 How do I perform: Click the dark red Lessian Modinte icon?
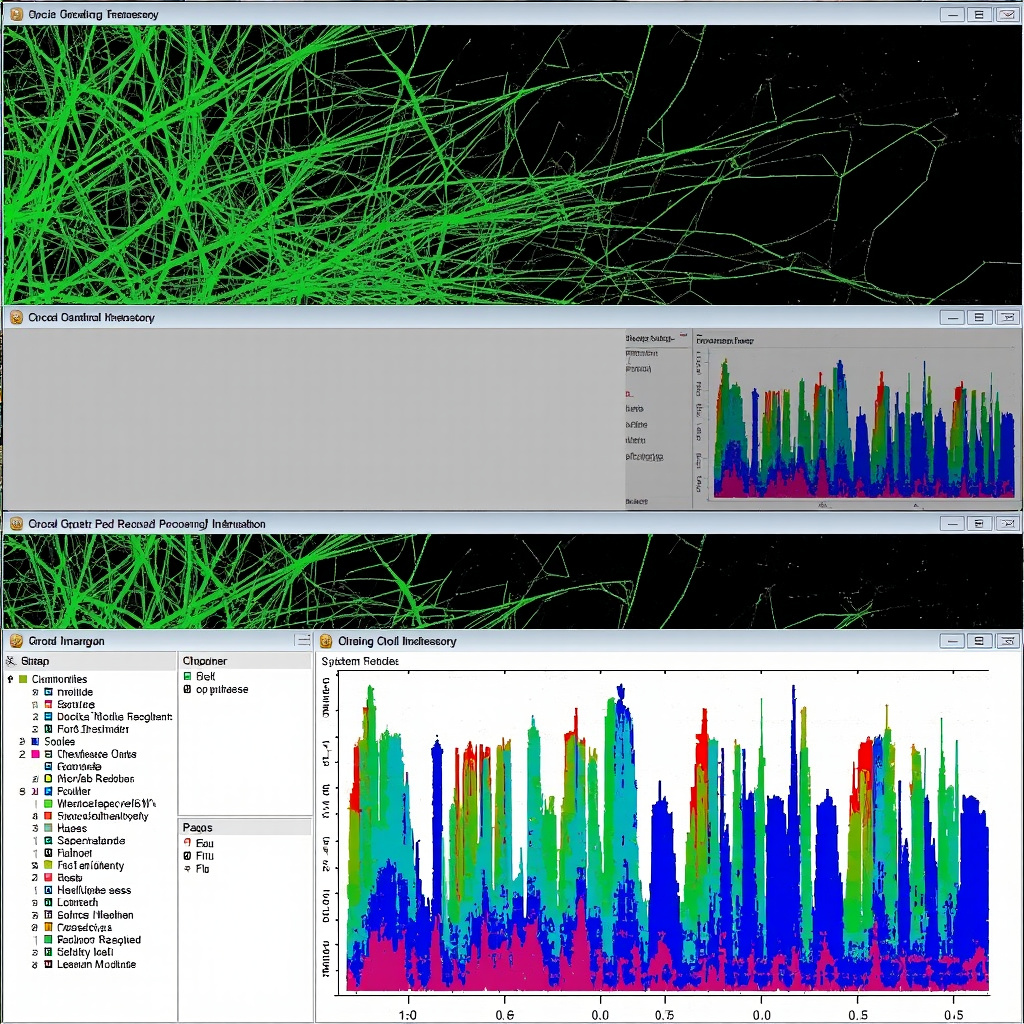(x=48, y=964)
